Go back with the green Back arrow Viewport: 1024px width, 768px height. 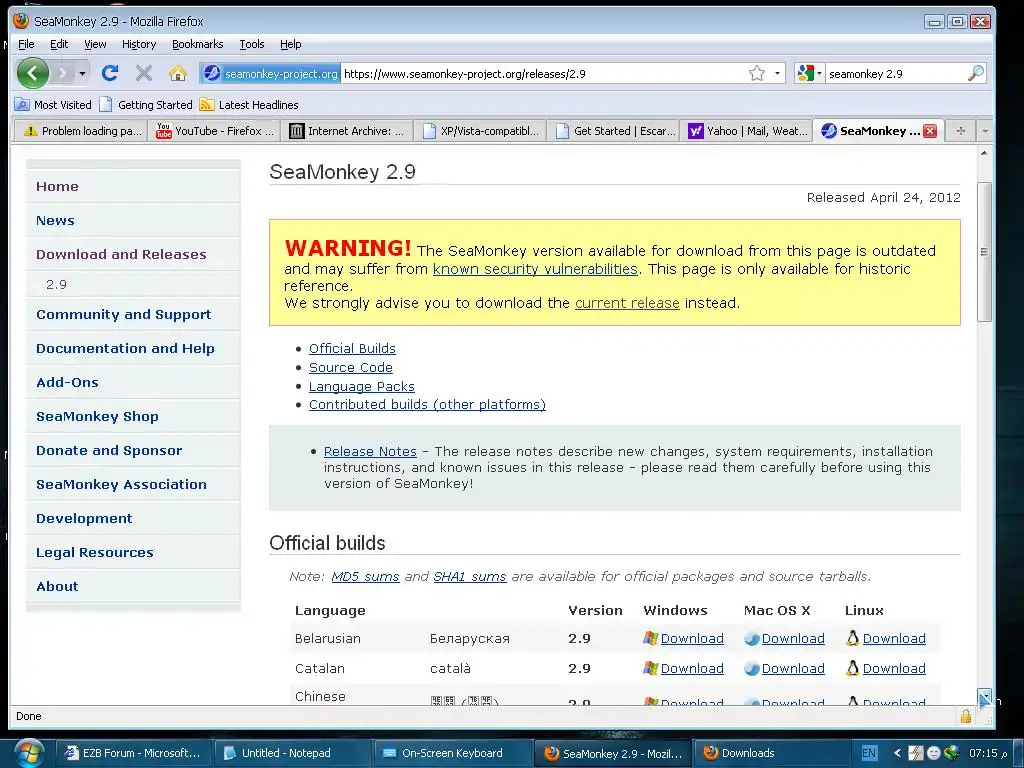(x=33, y=72)
